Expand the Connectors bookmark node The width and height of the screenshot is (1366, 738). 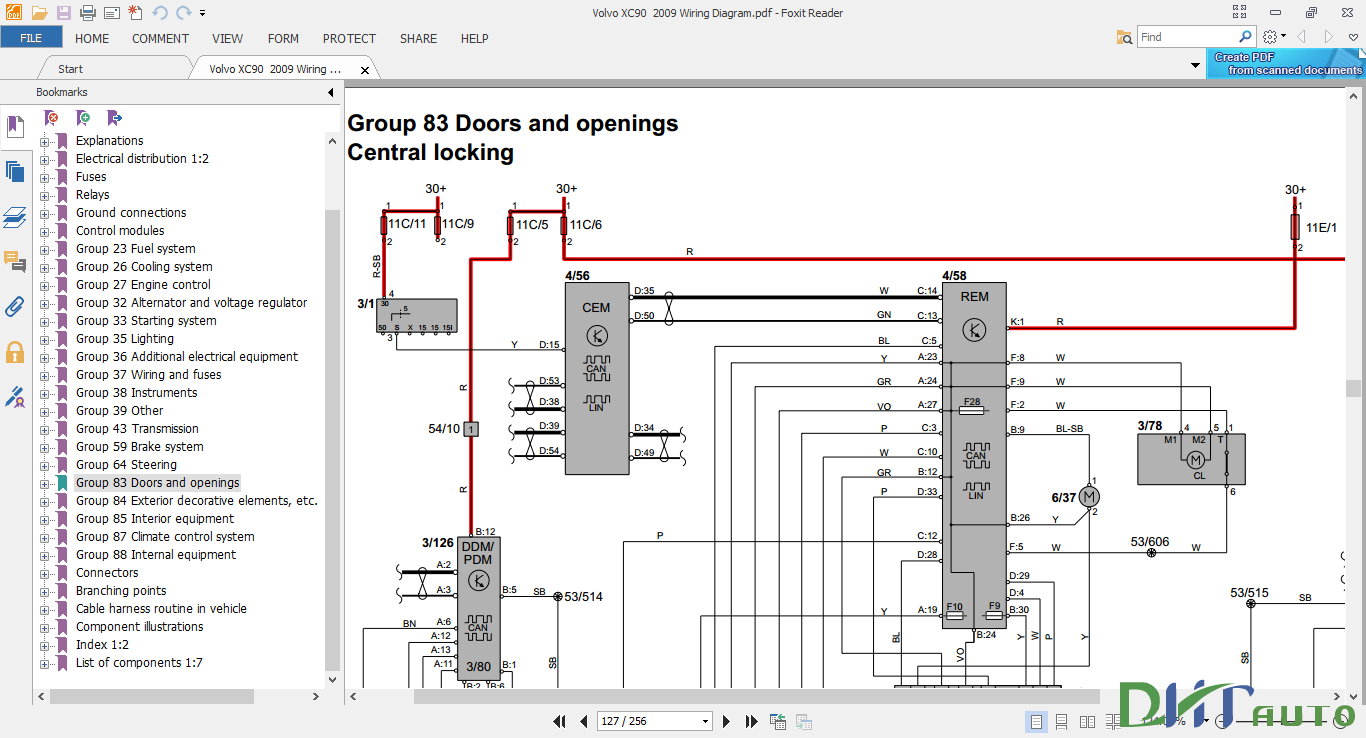click(45, 573)
